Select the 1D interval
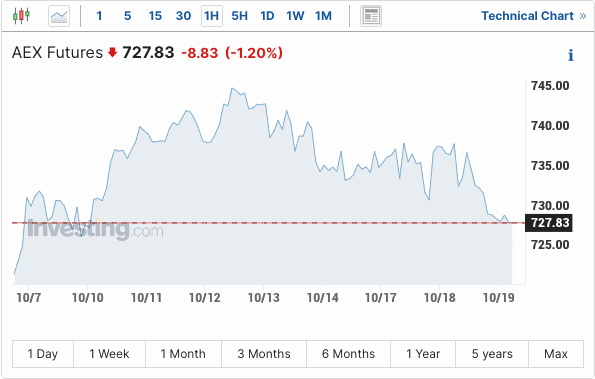 (267, 16)
